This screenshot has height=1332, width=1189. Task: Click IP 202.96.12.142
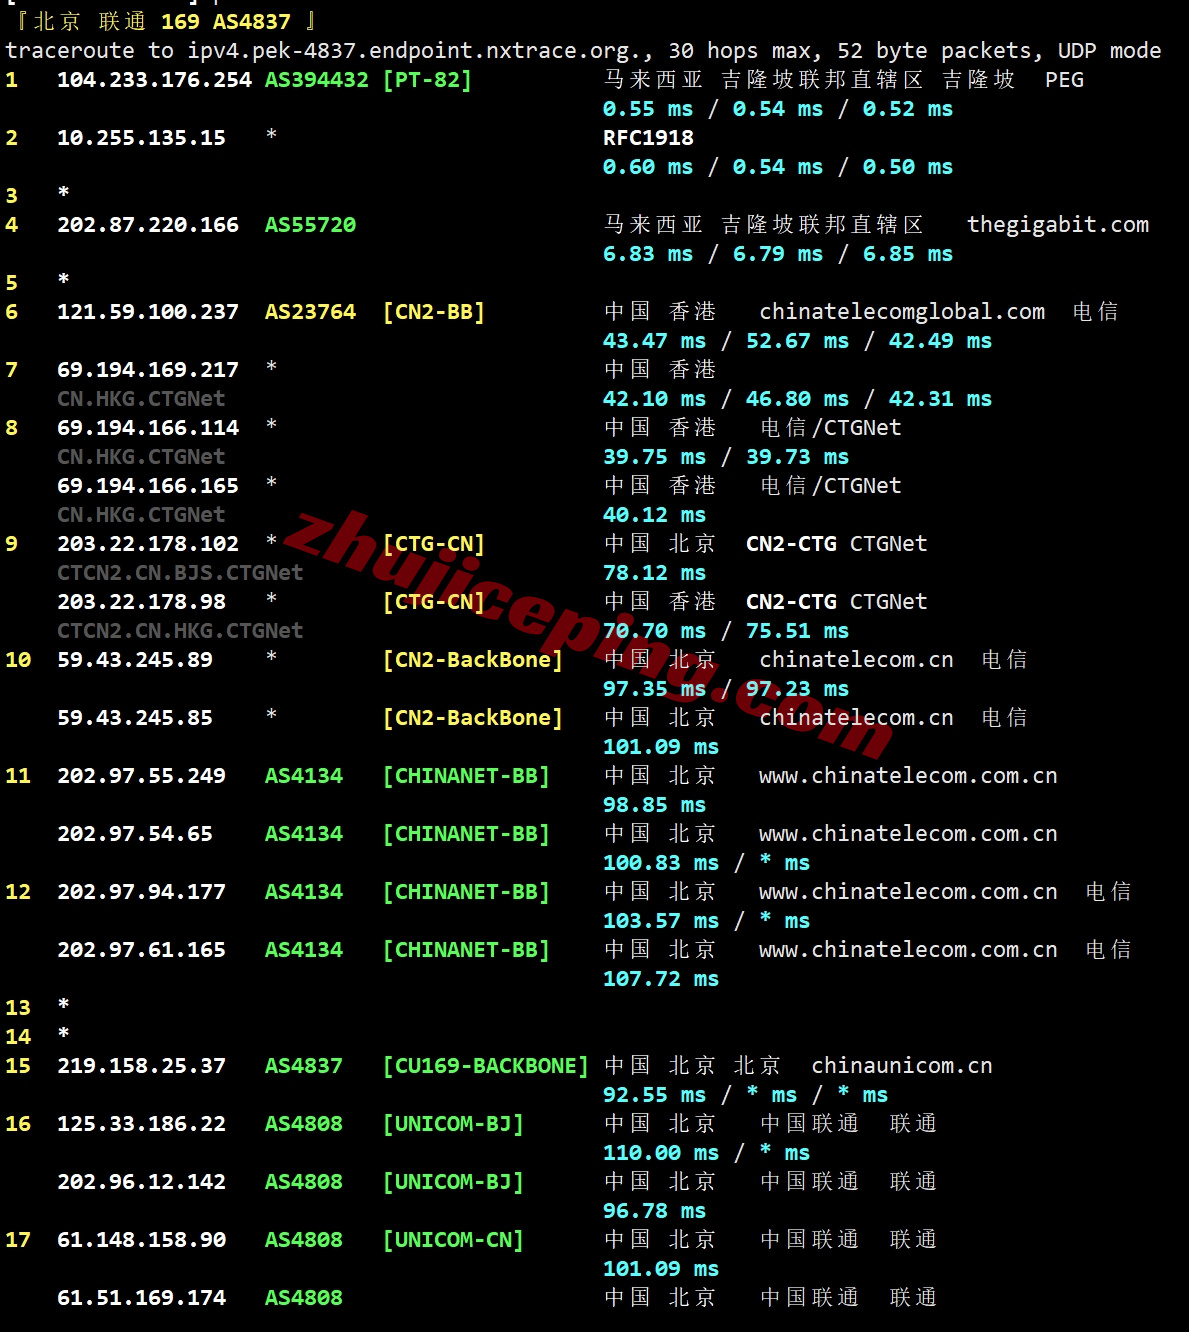tap(141, 1182)
